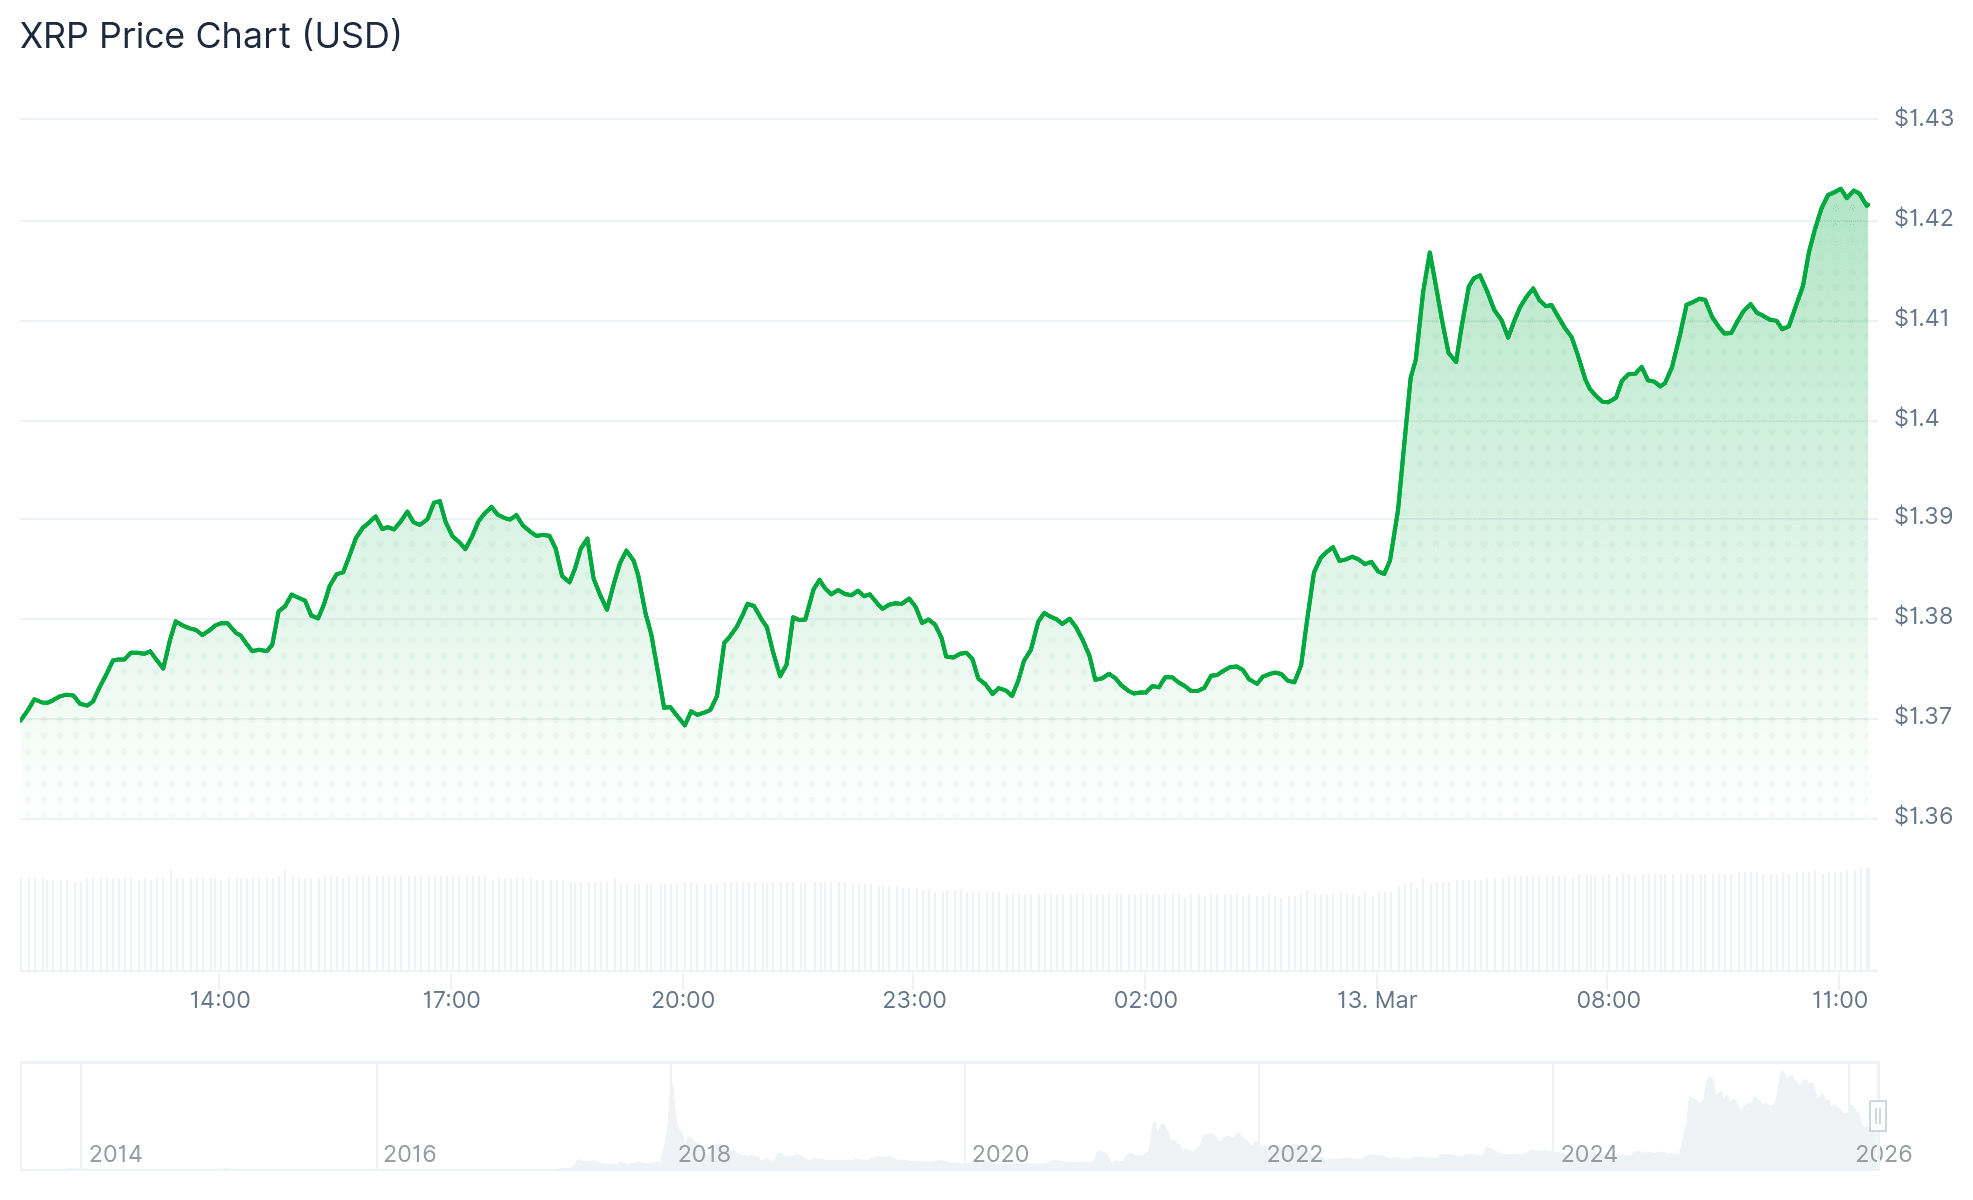The width and height of the screenshot is (1973, 1200).
Task: Click the 02:00 time axis label
Action: coord(1146,1000)
